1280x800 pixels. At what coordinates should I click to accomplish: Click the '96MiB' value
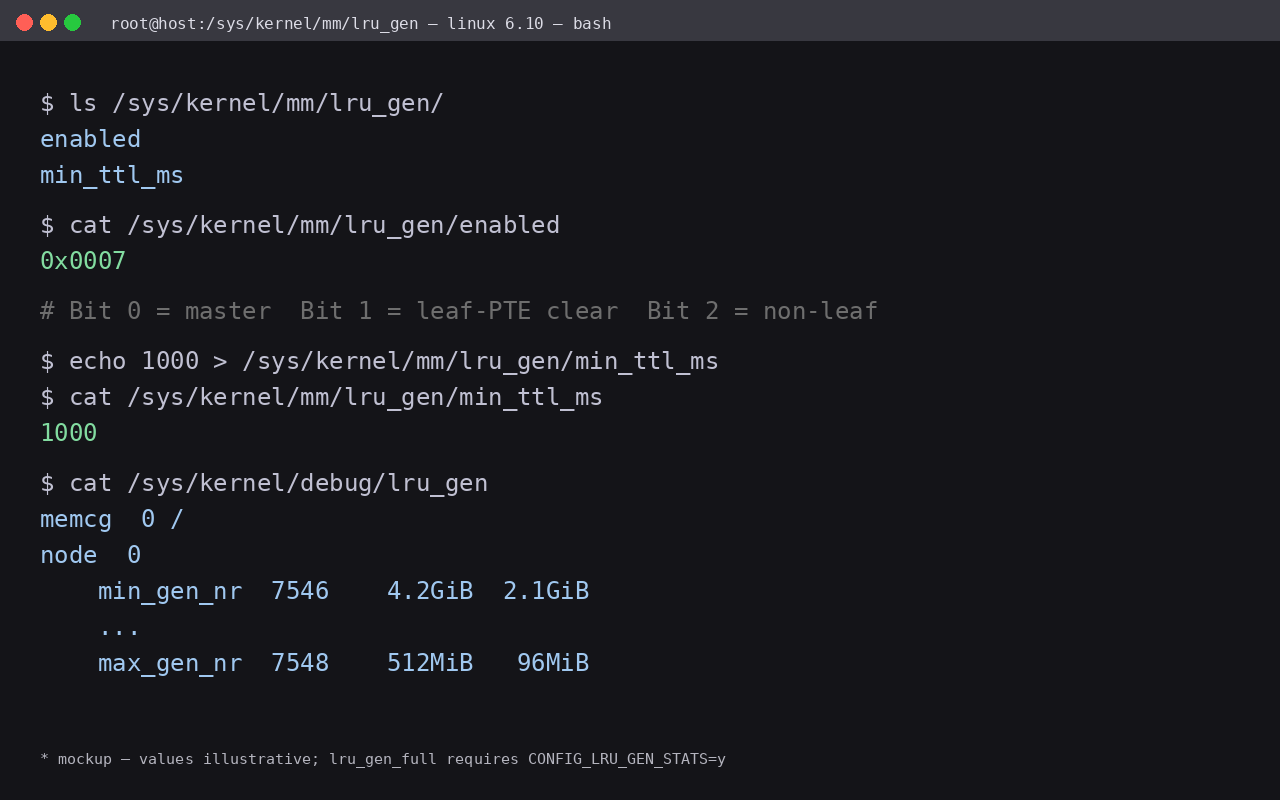coord(553,663)
